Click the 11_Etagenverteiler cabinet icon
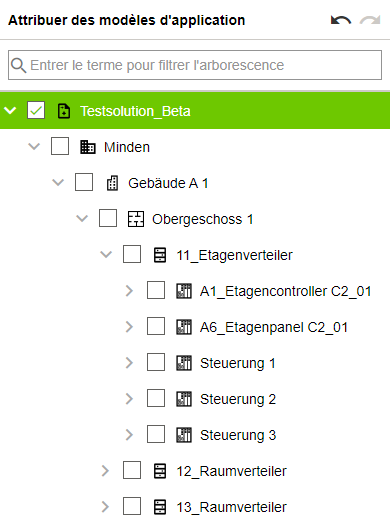The image size is (390, 527). (160, 255)
